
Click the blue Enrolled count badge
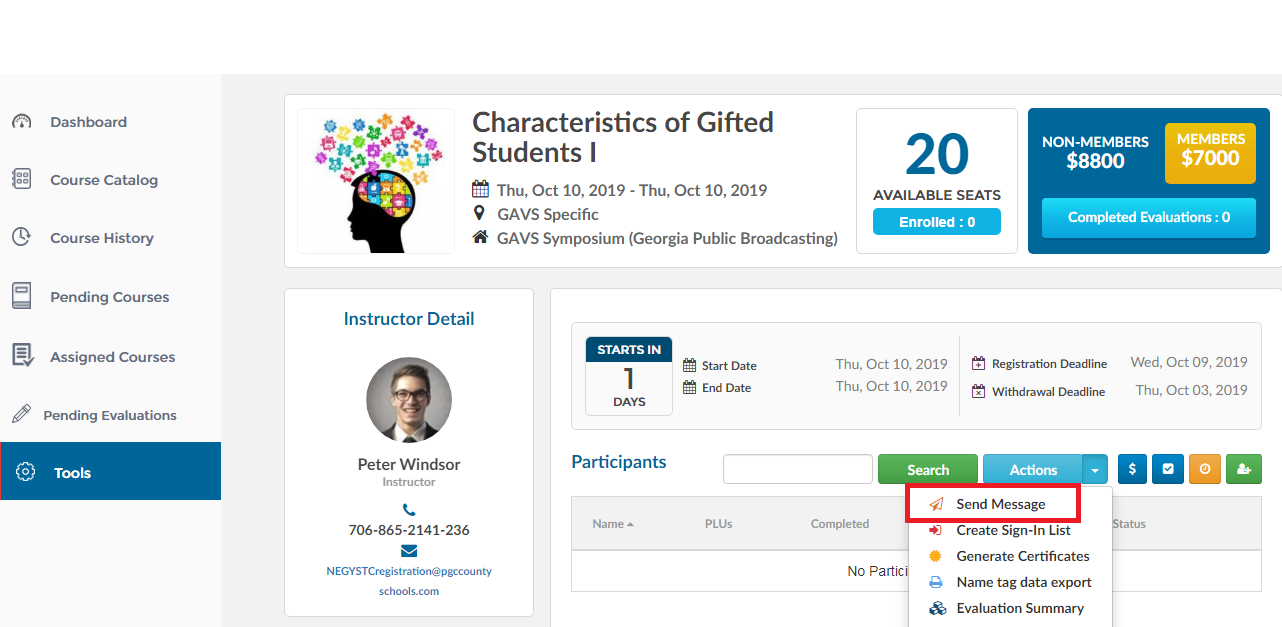pyautogui.click(x=936, y=222)
